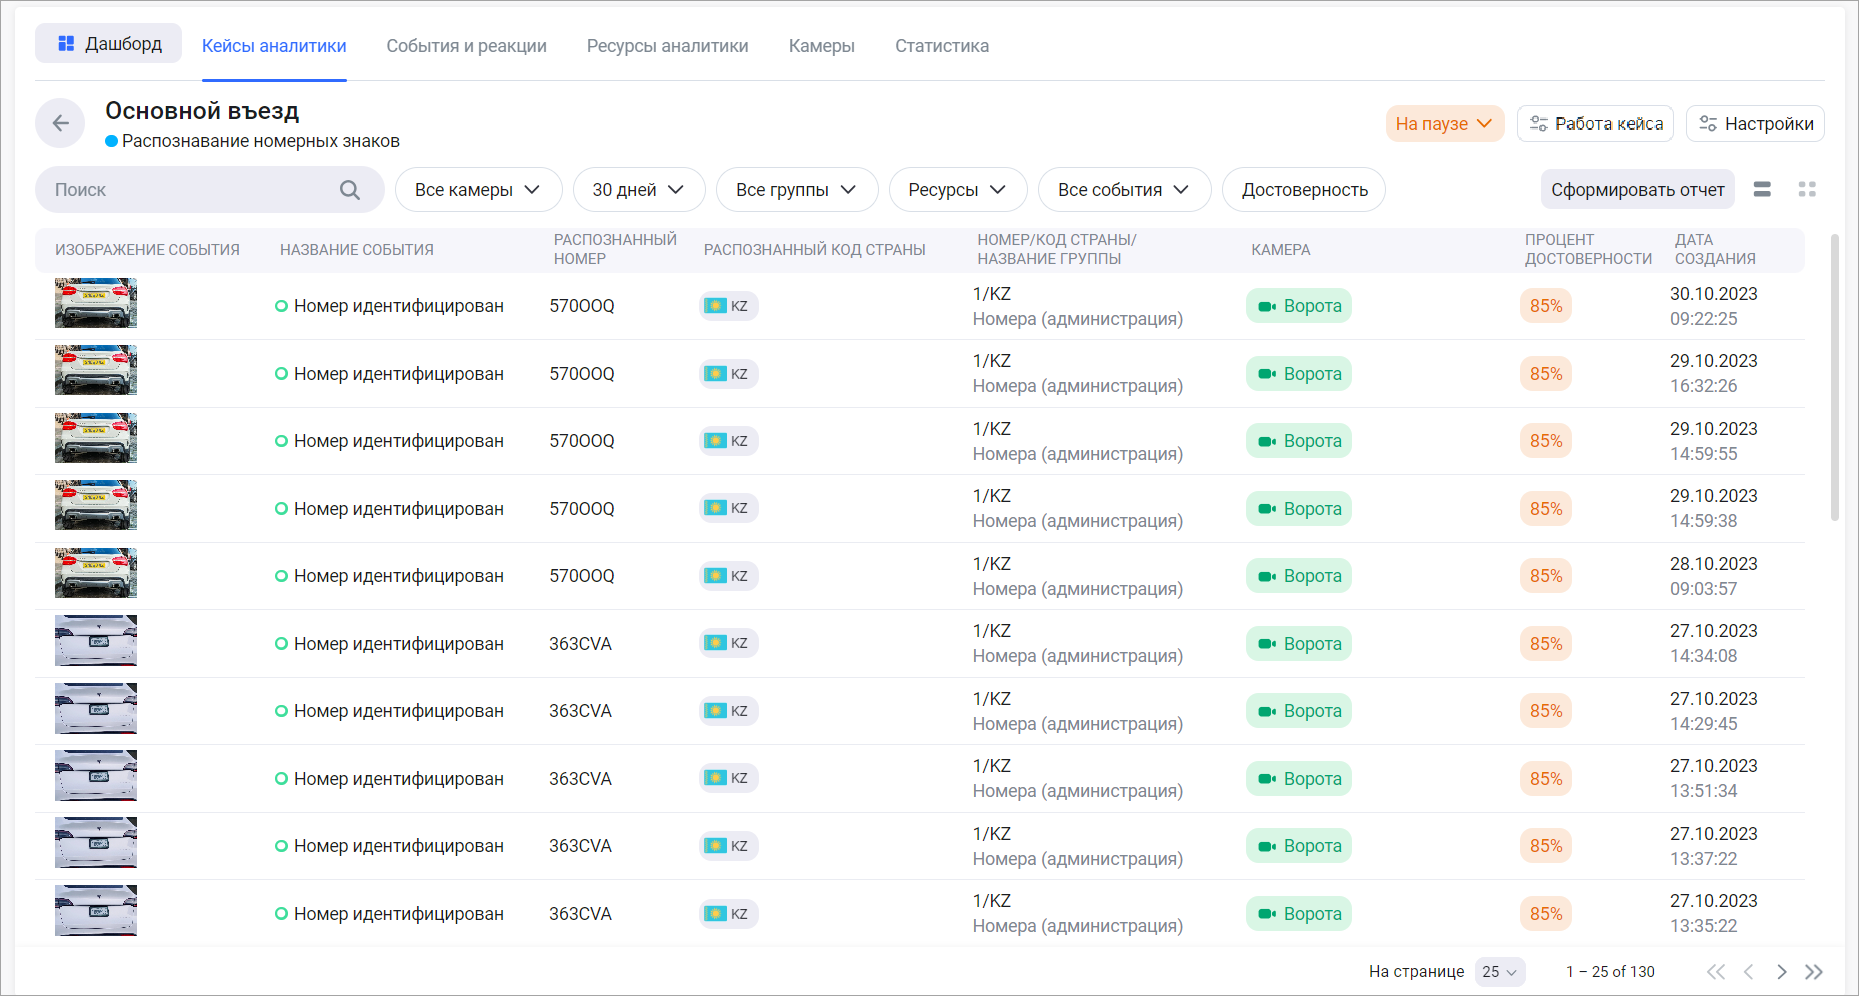The width and height of the screenshot is (1859, 996).
Task: Jump to the last page
Action: tap(1814, 972)
